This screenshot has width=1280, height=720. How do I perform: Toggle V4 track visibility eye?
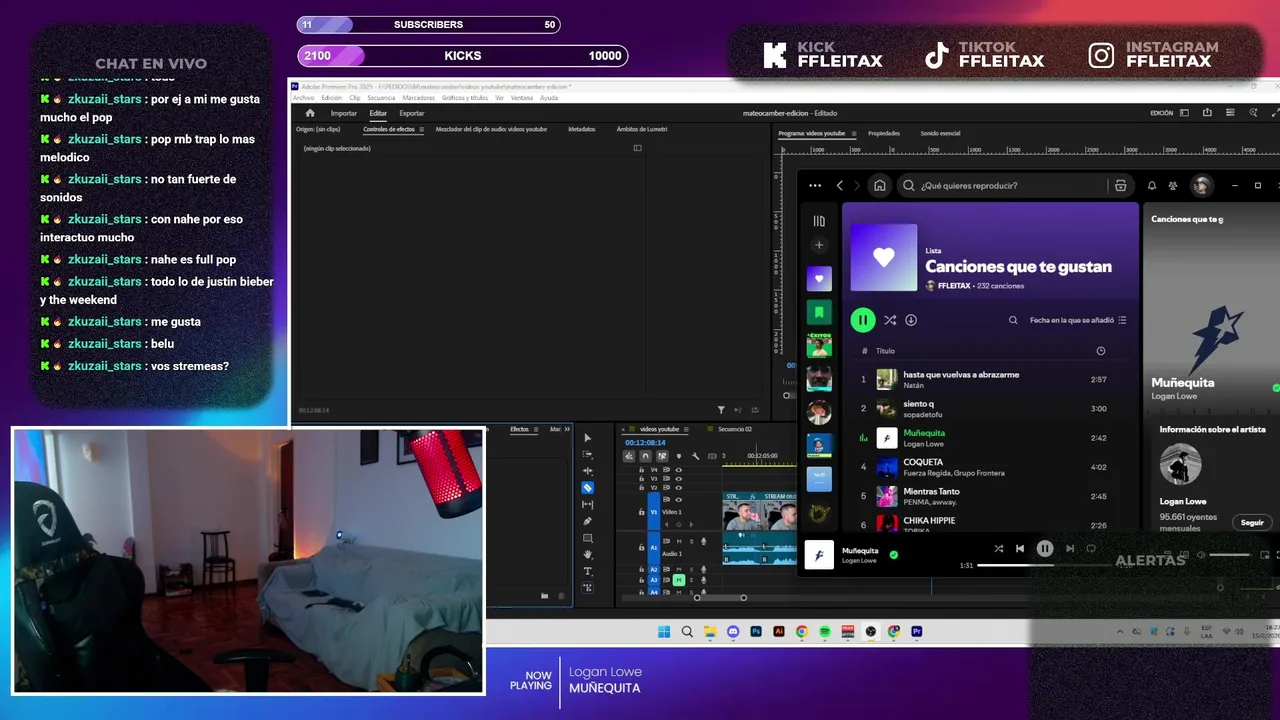point(678,470)
